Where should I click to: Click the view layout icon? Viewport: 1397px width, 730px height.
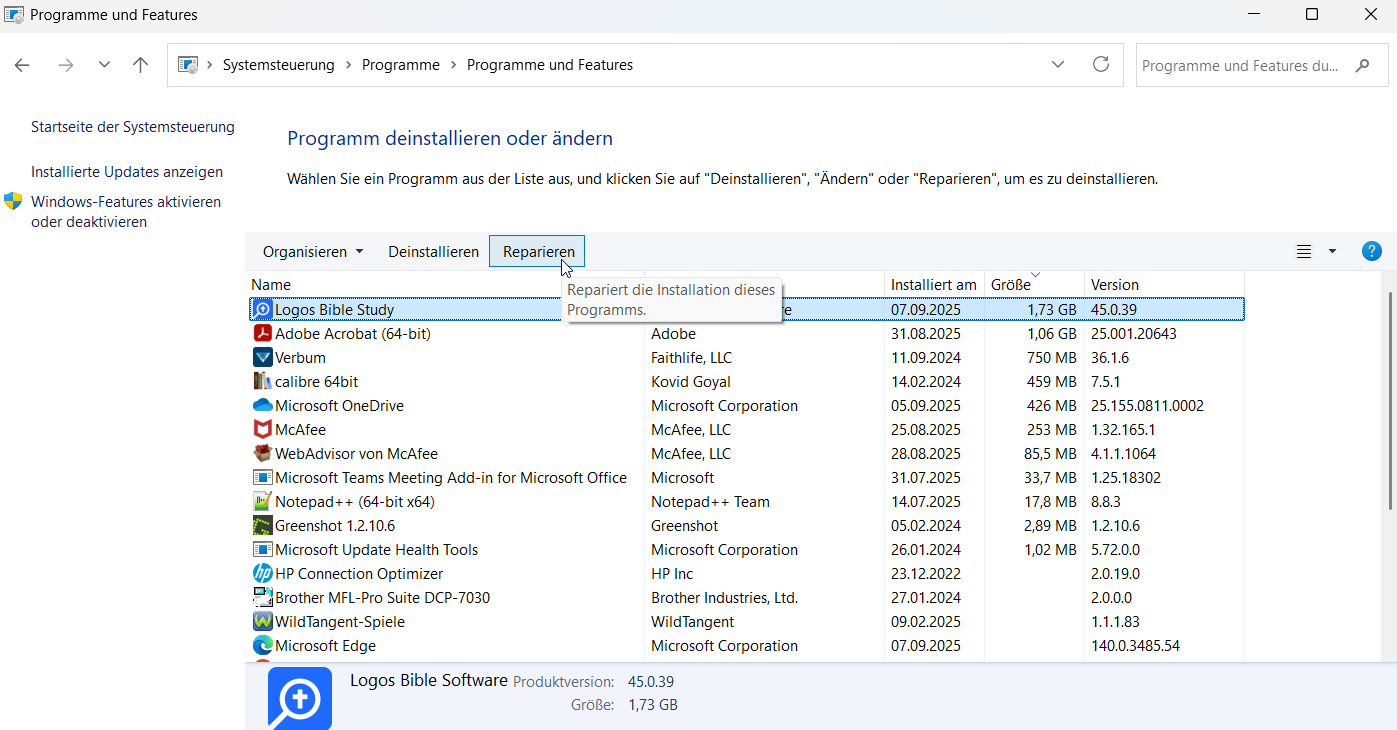1304,252
